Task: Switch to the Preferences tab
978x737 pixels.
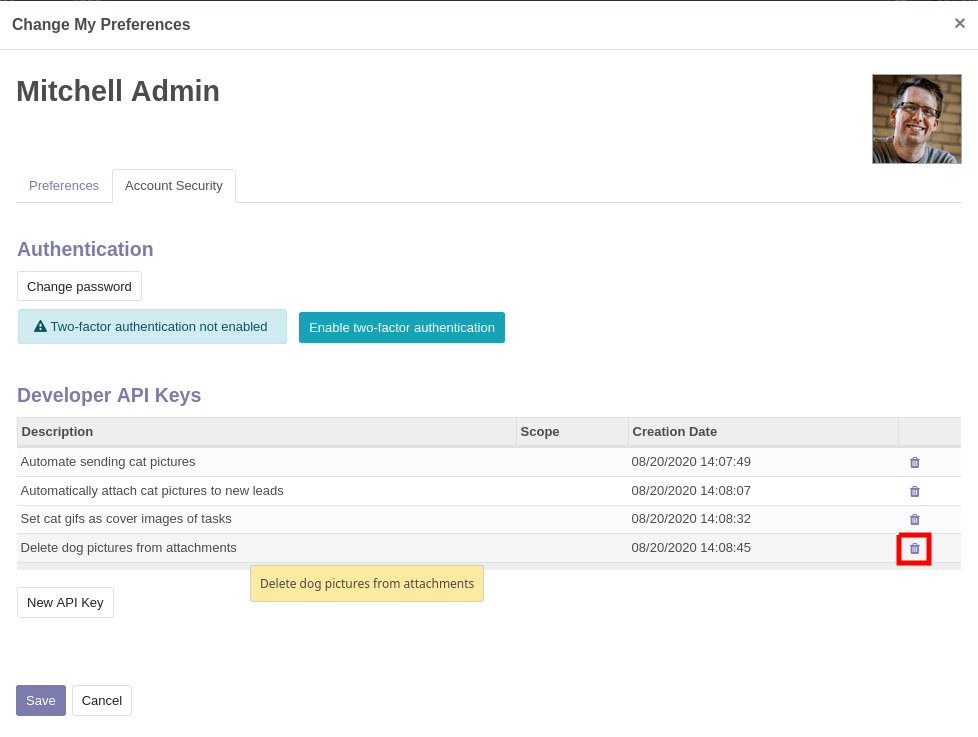Action: [64, 186]
